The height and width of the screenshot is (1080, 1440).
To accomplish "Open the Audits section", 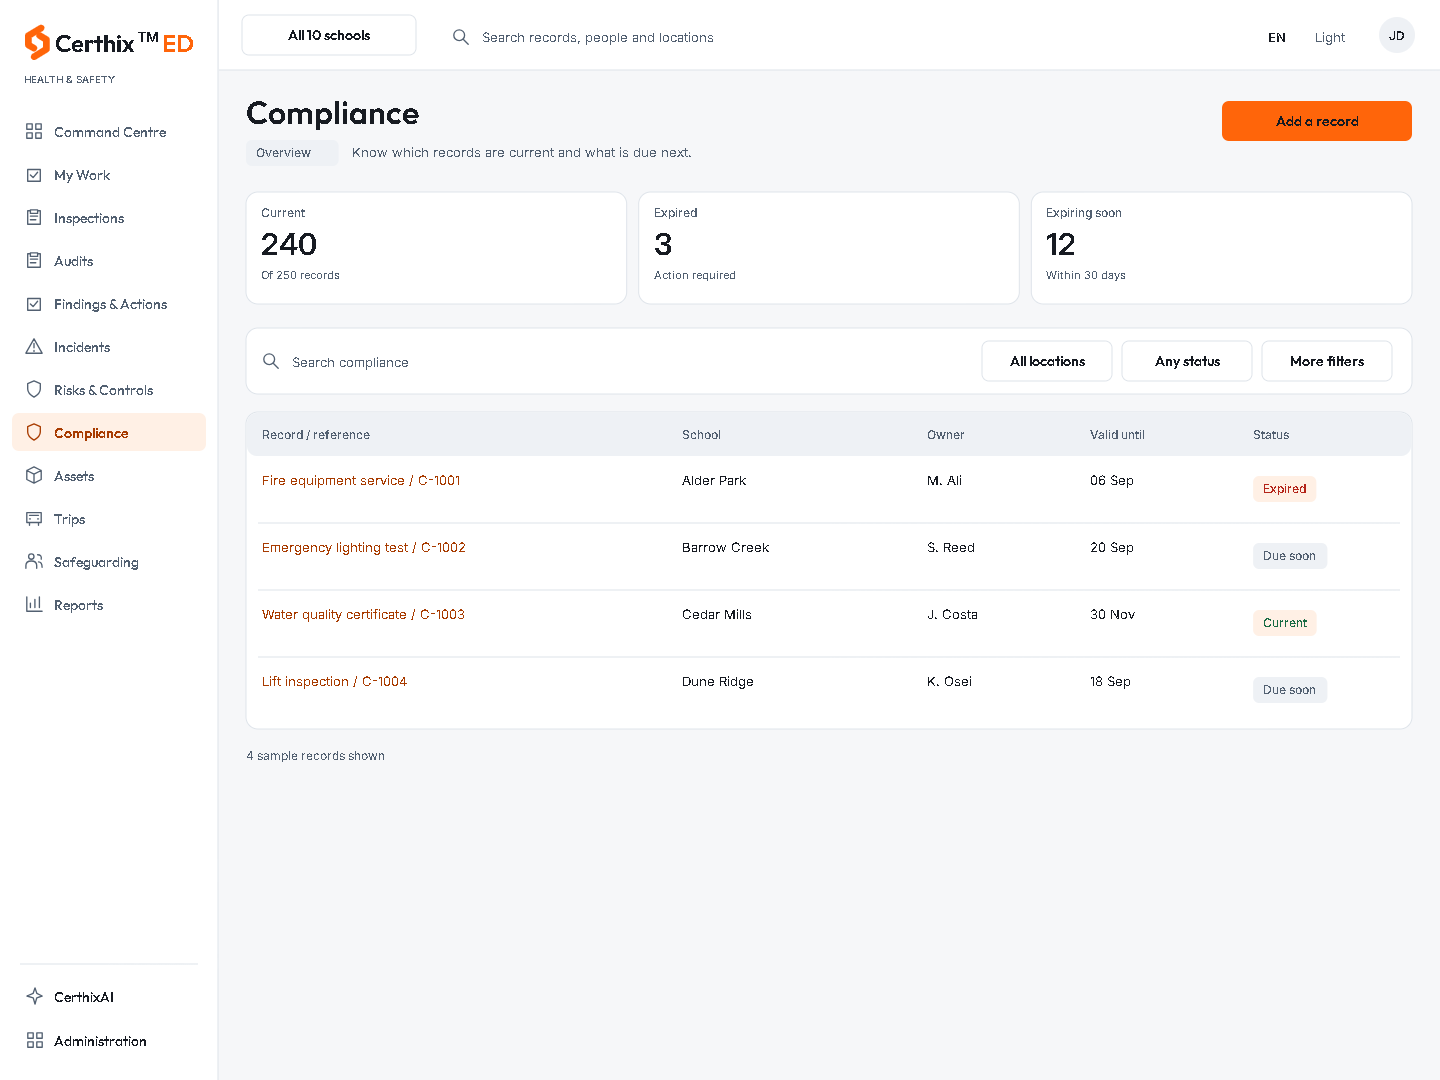I will point(109,261).
